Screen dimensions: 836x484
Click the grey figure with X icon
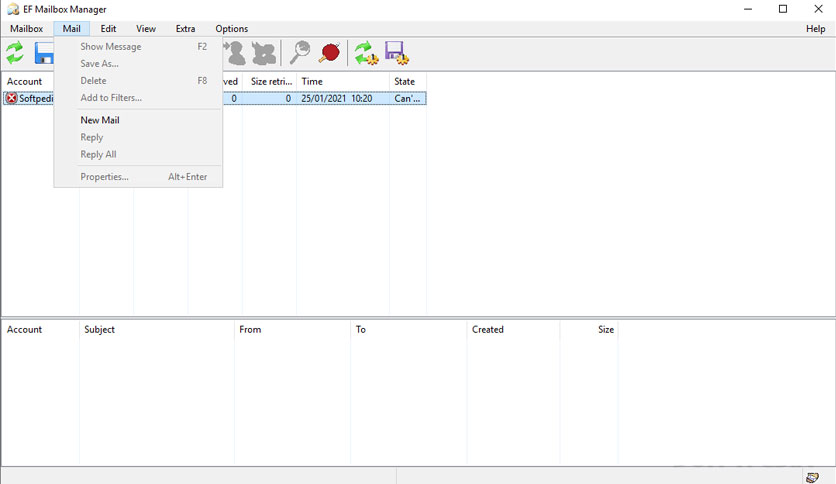264,53
